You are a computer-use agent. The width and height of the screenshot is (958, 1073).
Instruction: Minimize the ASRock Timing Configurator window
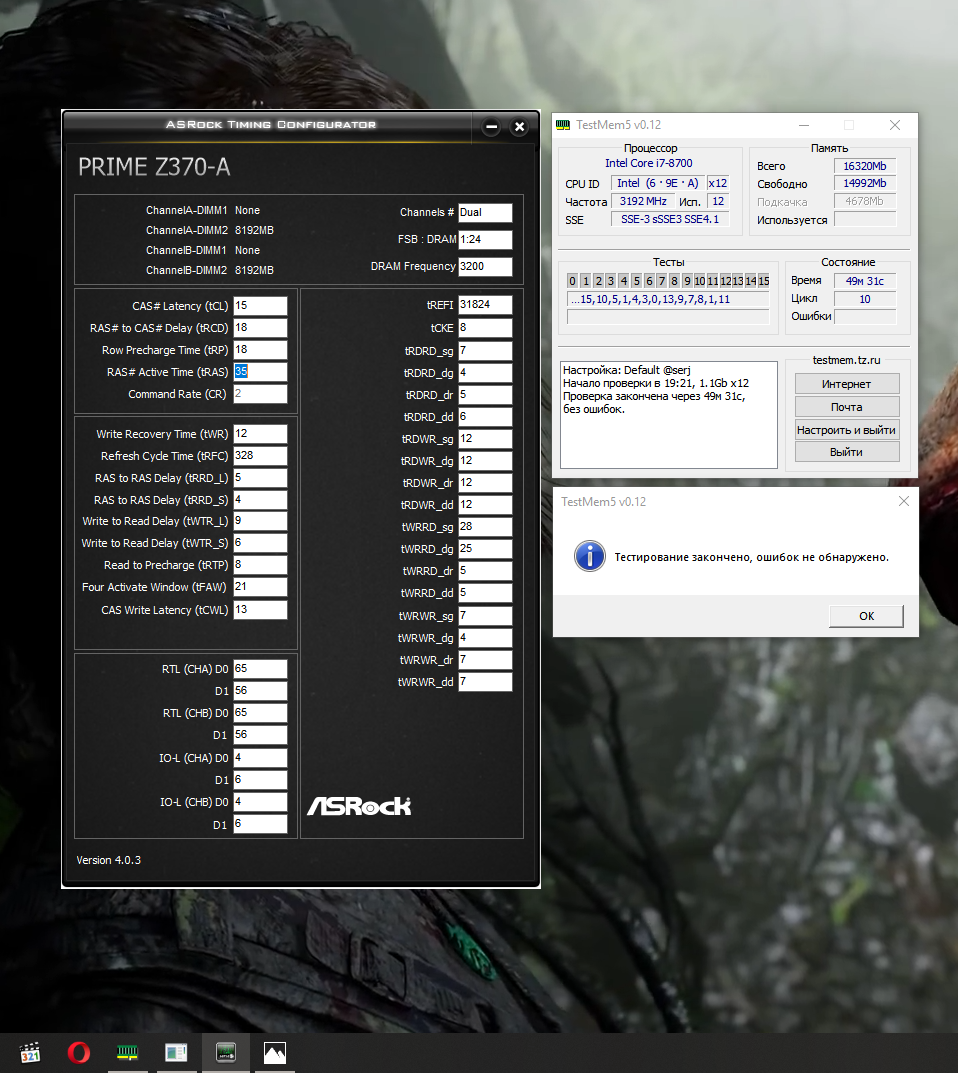tap(491, 127)
